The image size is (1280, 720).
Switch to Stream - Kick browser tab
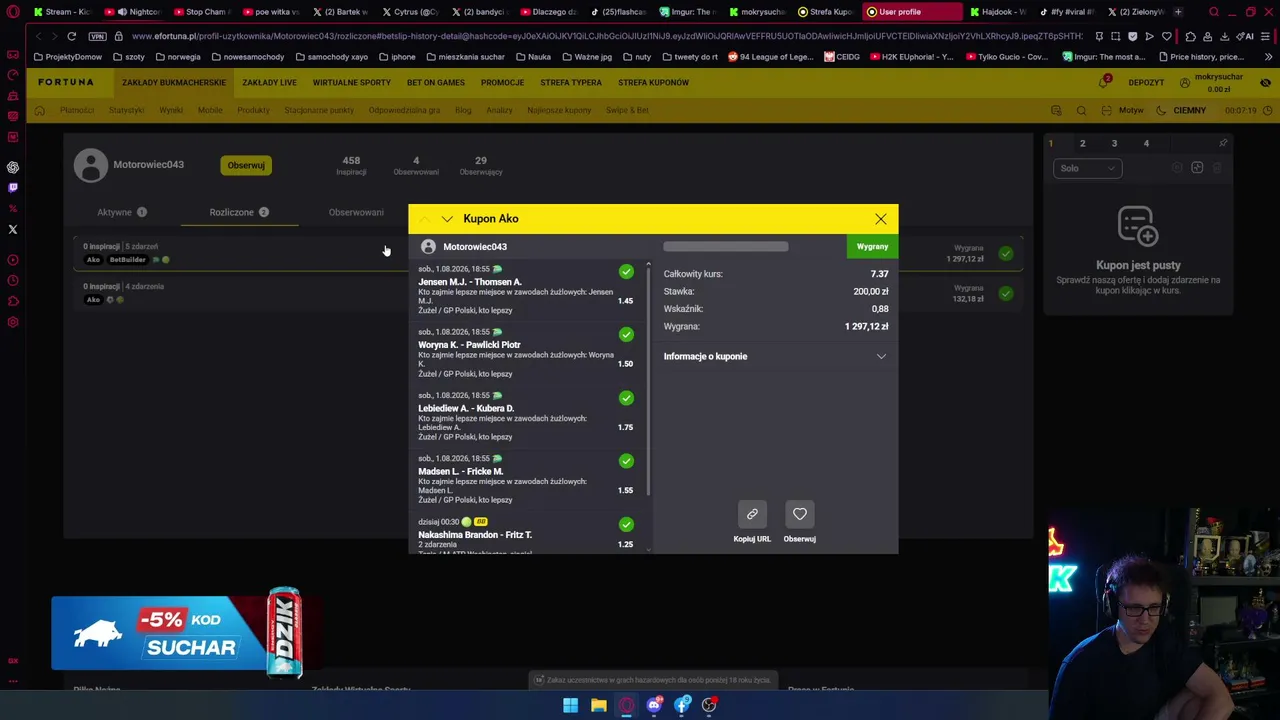click(x=60, y=12)
